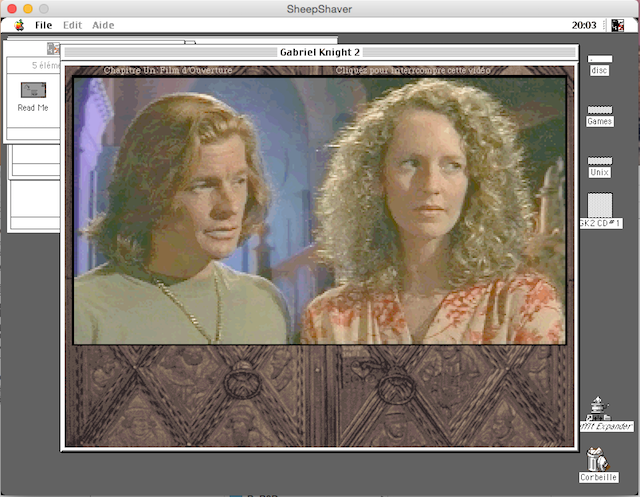
Task: Click the application switcher icon beside clock
Action: (x=618, y=25)
